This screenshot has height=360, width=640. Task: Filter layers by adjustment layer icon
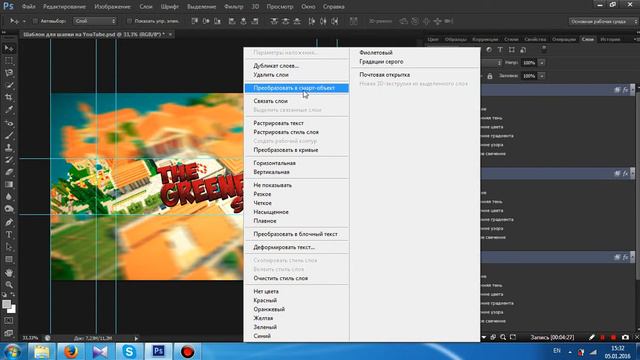tap(489, 50)
